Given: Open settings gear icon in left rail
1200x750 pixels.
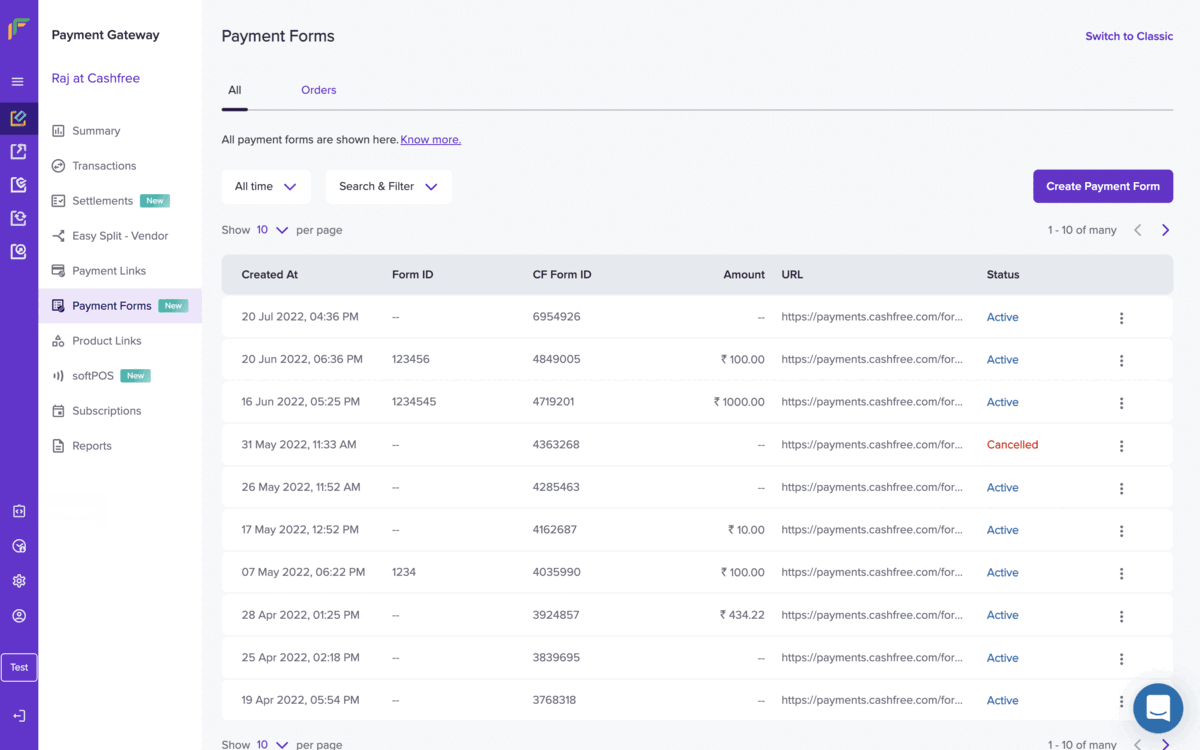Looking at the screenshot, I should coord(18,581).
